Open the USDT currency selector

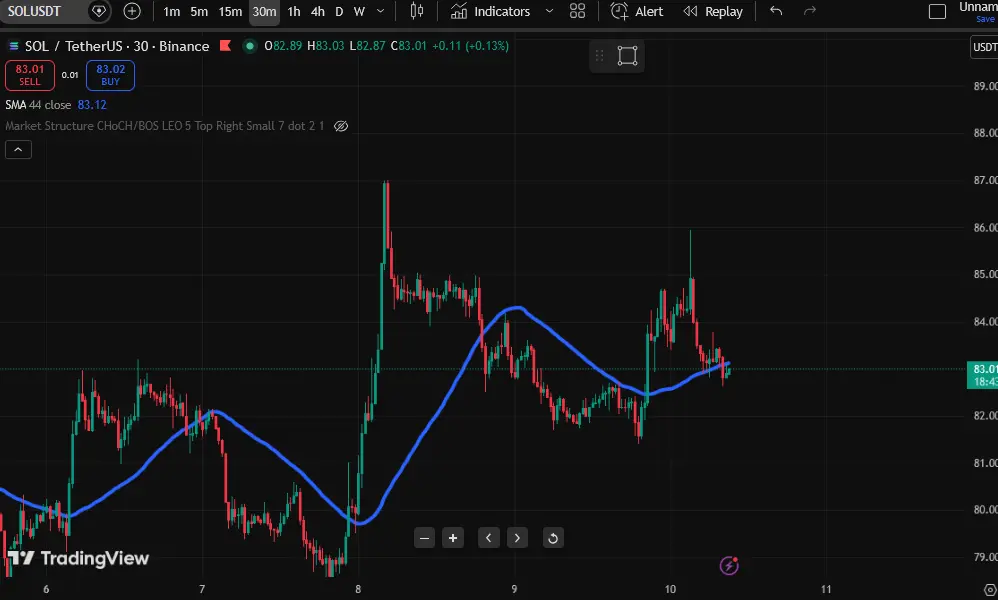[984, 47]
